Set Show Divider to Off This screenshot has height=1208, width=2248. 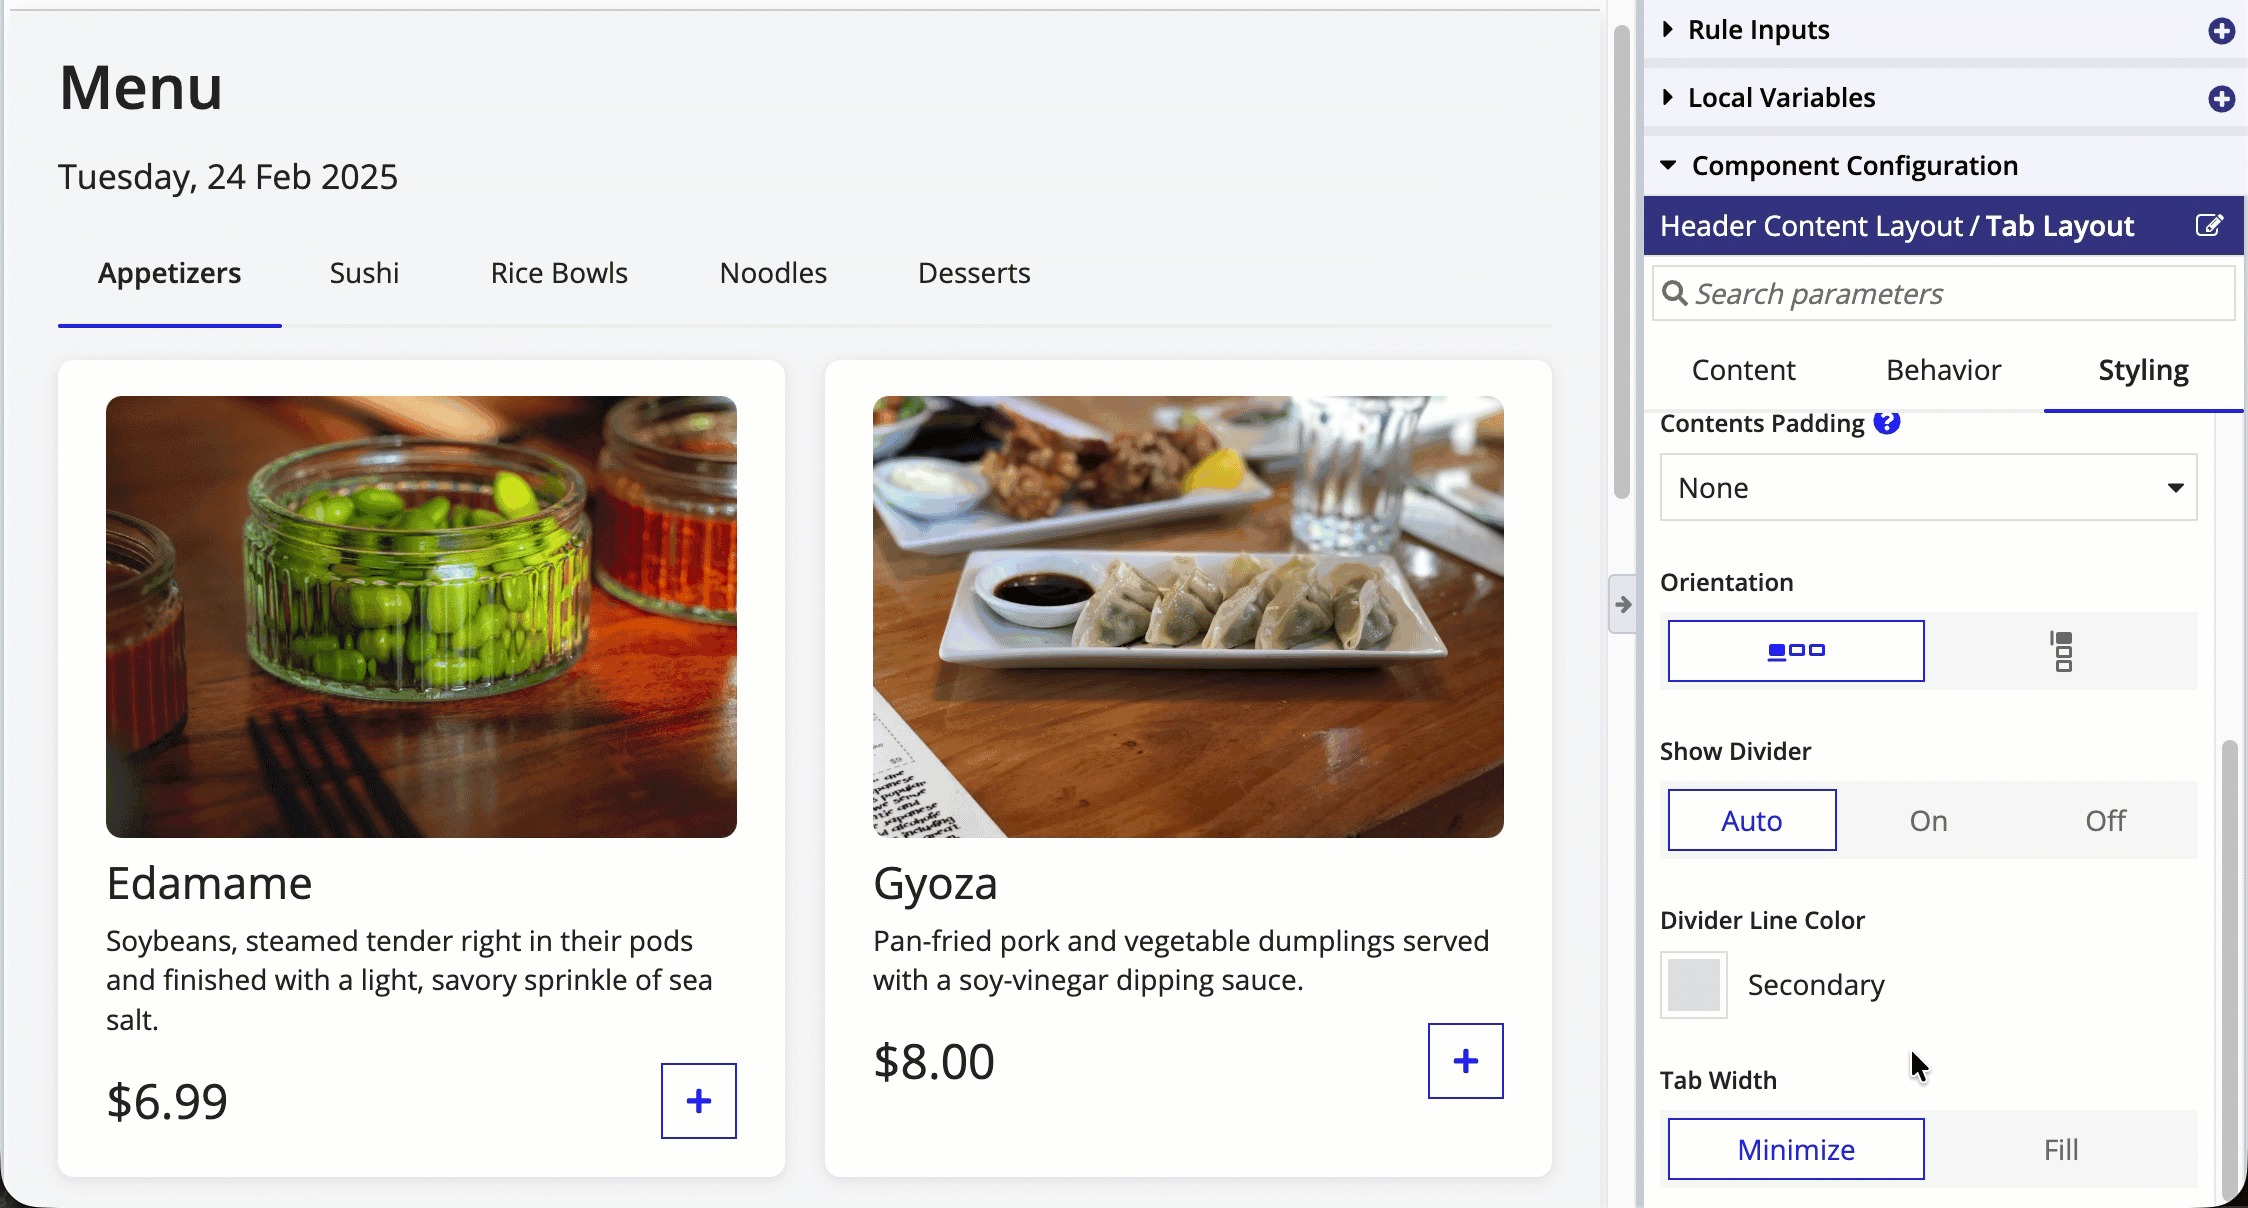pos(2105,820)
